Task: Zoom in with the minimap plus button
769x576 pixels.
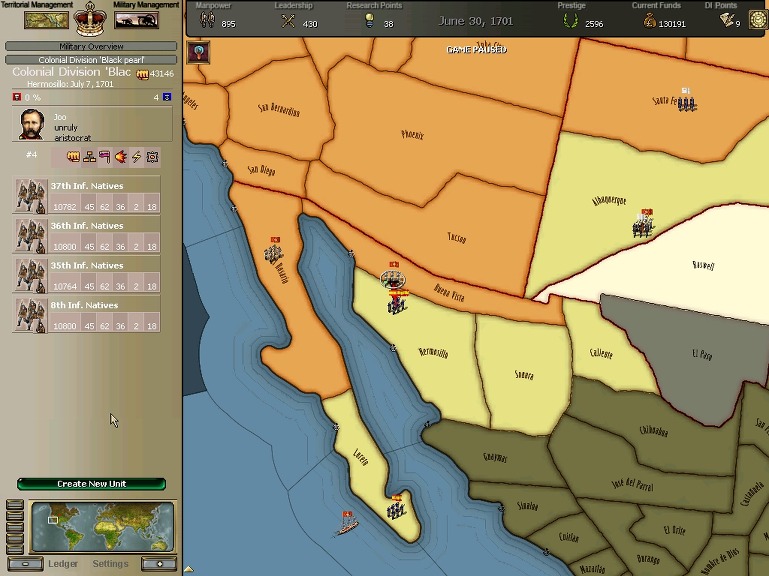Action: (159, 564)
